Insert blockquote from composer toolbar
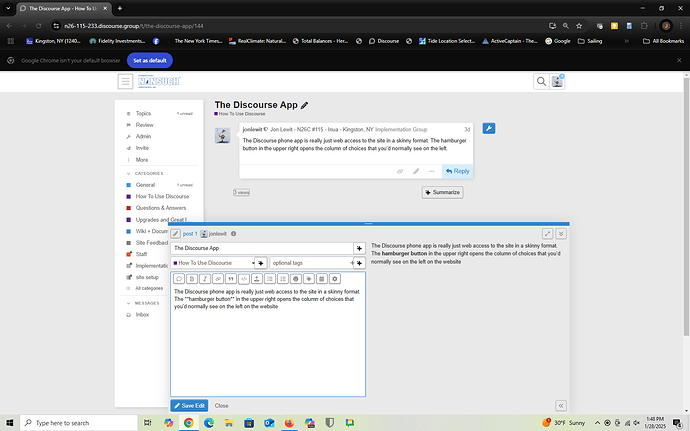Viewport: 690px width, 431px height. (231, 279)
